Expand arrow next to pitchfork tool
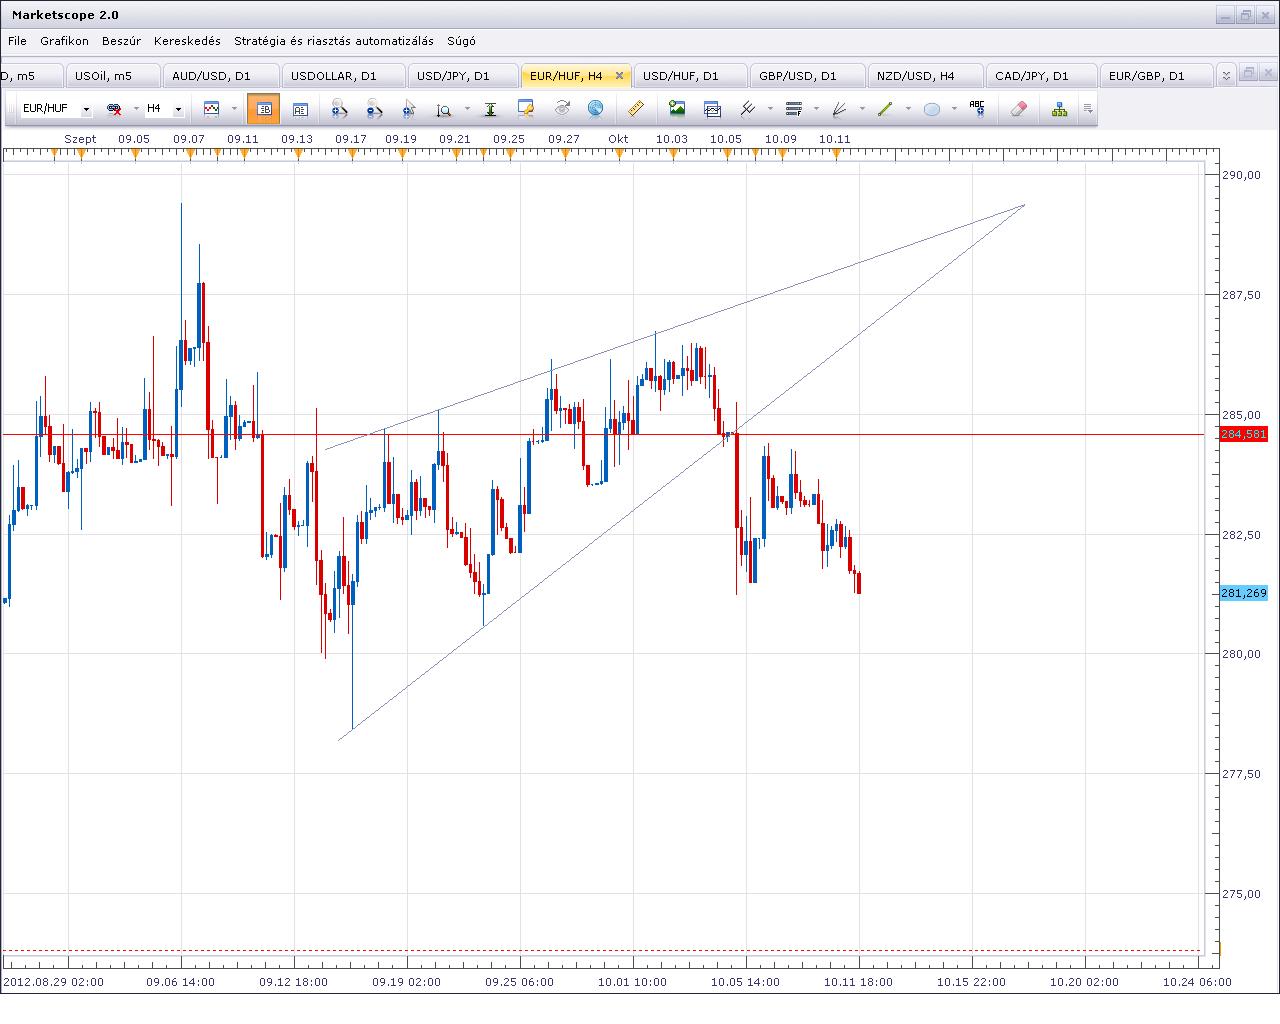The height and width of the screenshot is (1024, 1280). coord(770,109)
